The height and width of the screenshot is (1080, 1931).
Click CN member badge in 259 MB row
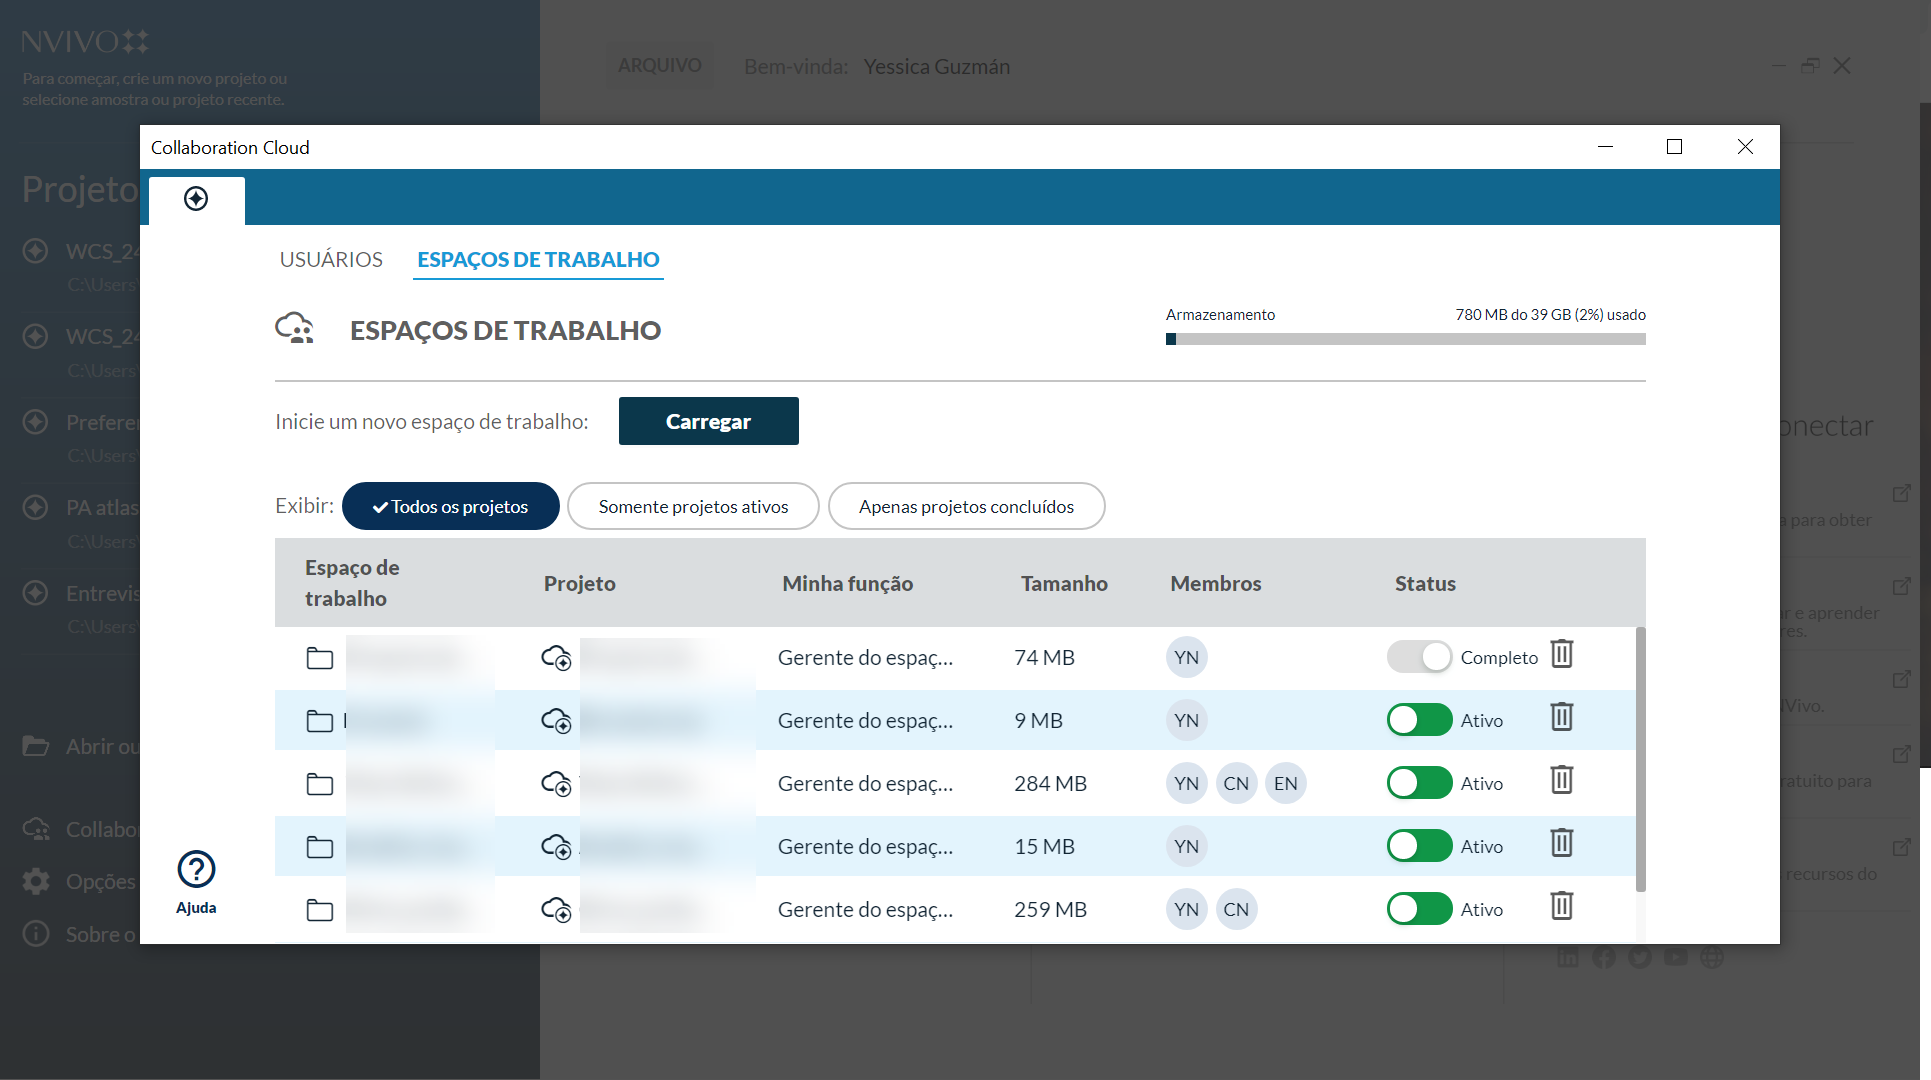pos(1236,910)
